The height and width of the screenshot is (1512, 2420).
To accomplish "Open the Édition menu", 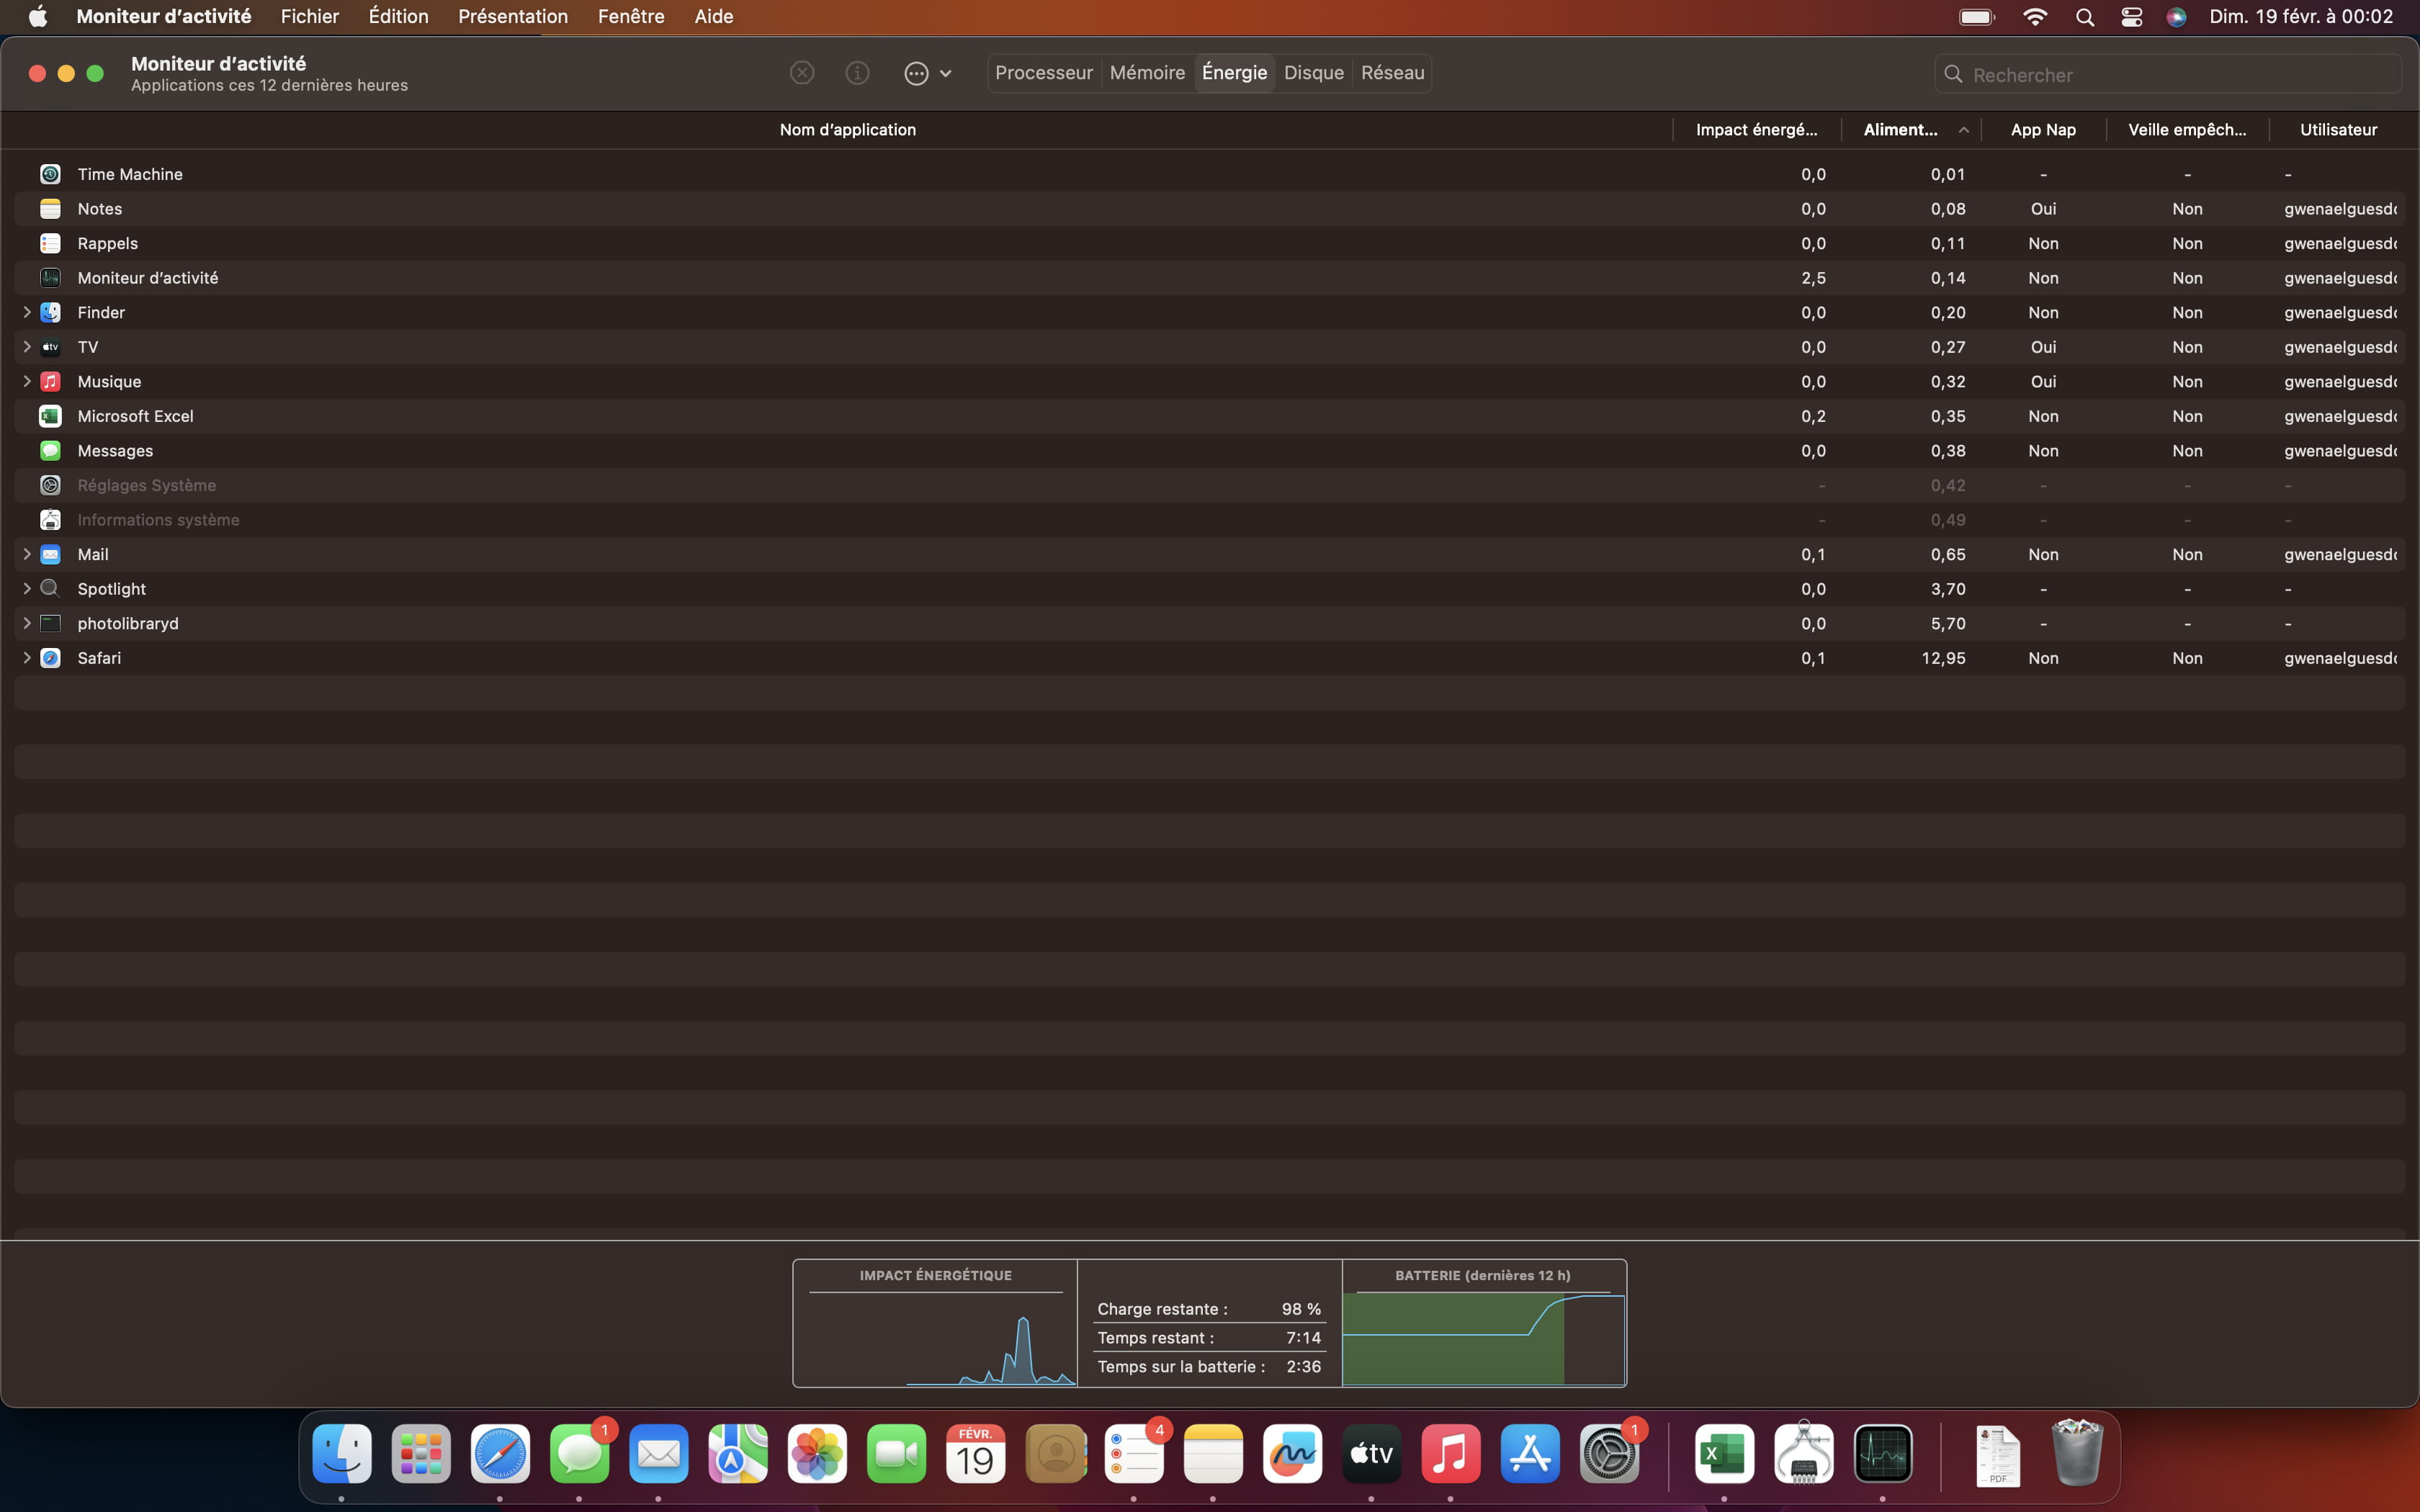I will click(398, 16).
